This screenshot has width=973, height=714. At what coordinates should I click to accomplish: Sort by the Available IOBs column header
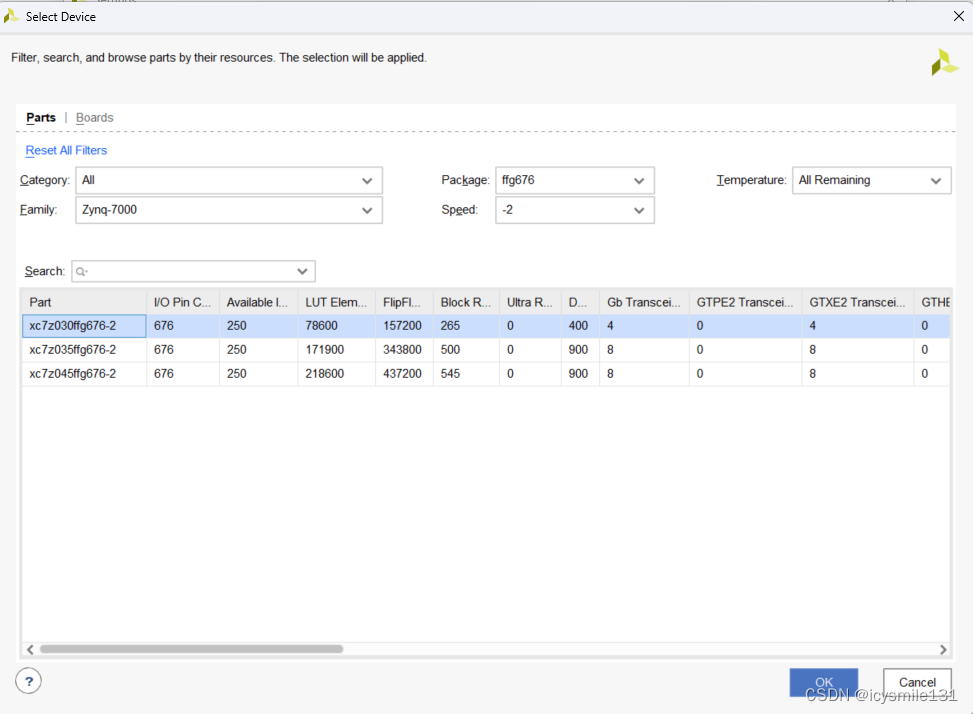(259, 302)
